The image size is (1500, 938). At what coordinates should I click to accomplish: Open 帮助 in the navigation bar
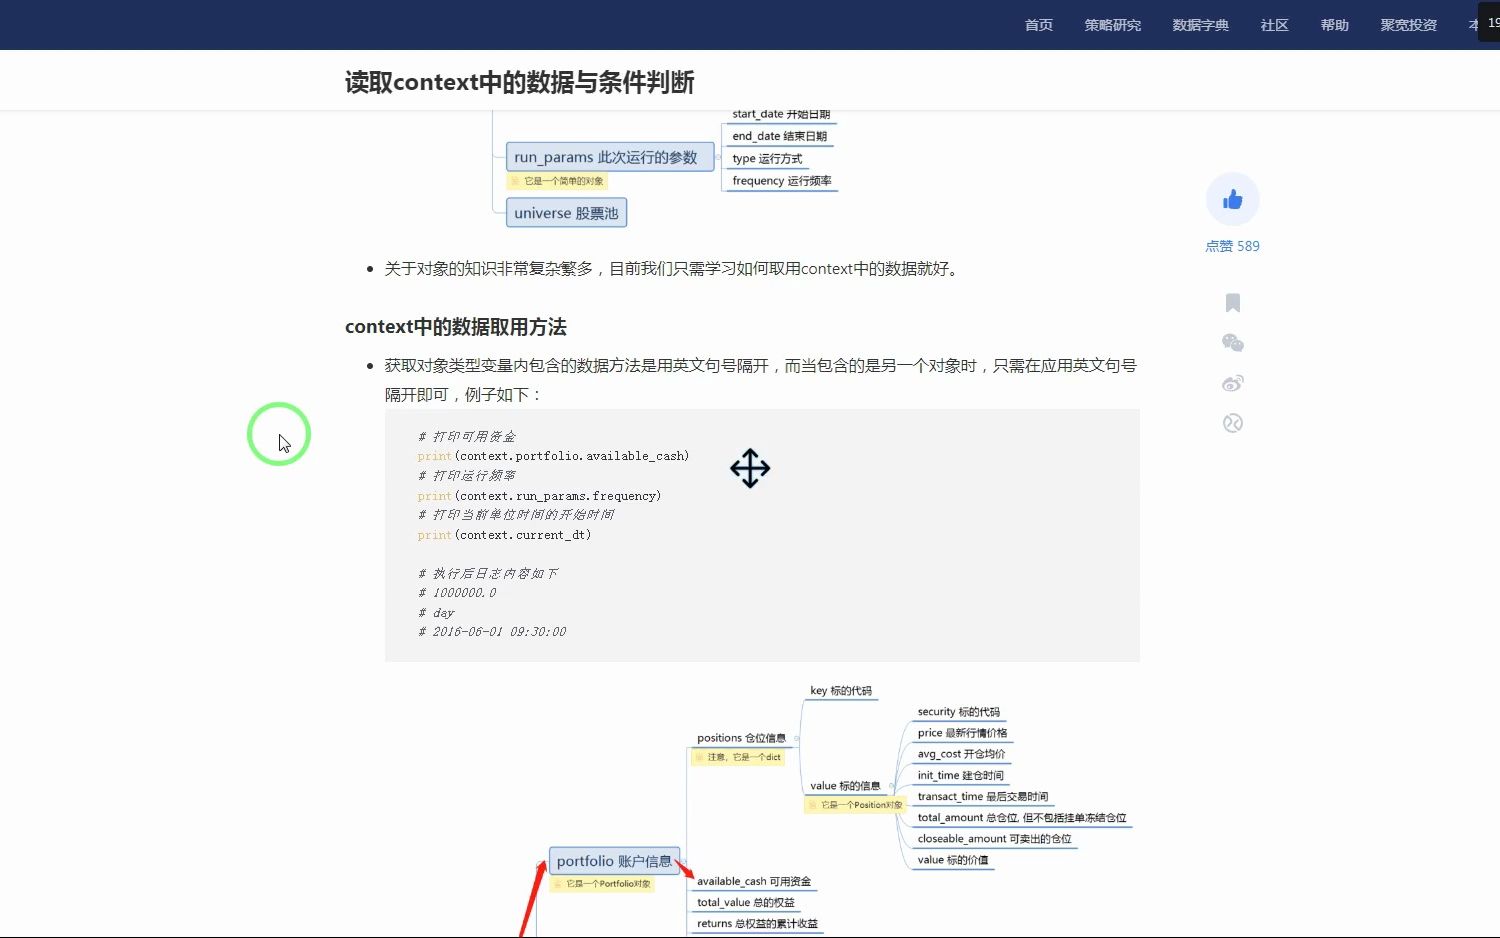pos(1335,25)
